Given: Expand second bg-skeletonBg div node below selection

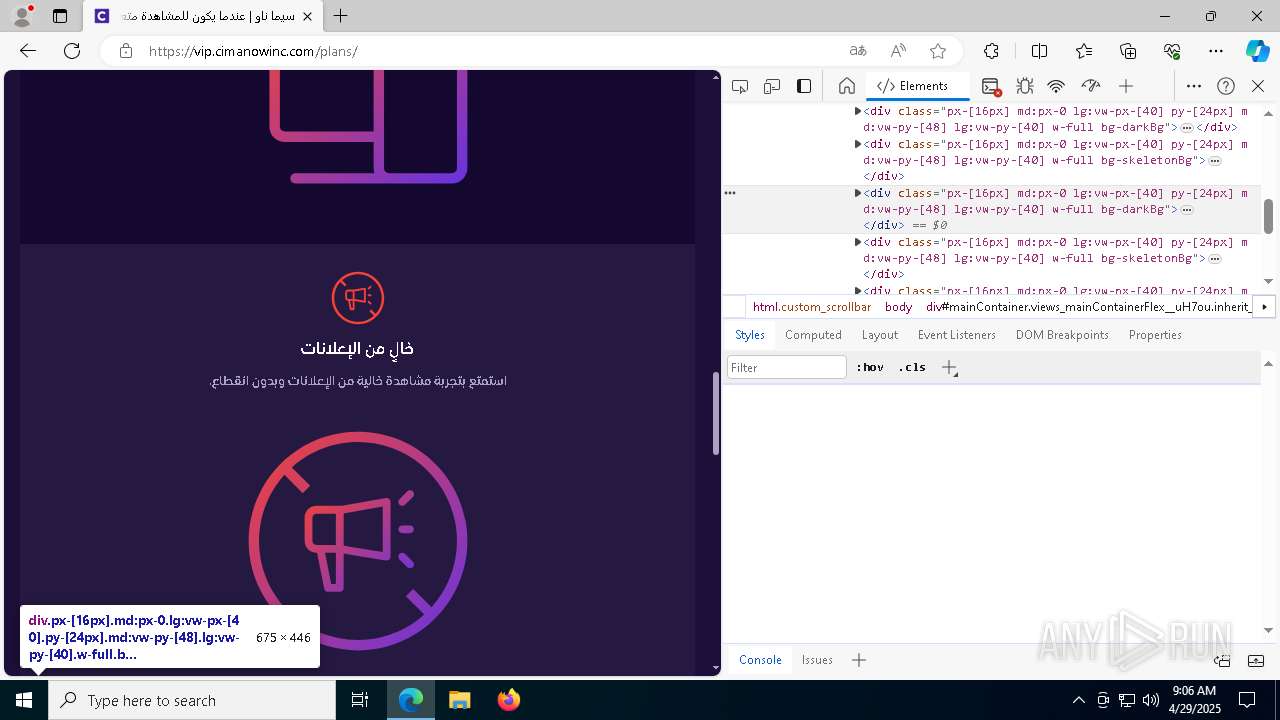Looking at the screenshot, I should [858, 242].
